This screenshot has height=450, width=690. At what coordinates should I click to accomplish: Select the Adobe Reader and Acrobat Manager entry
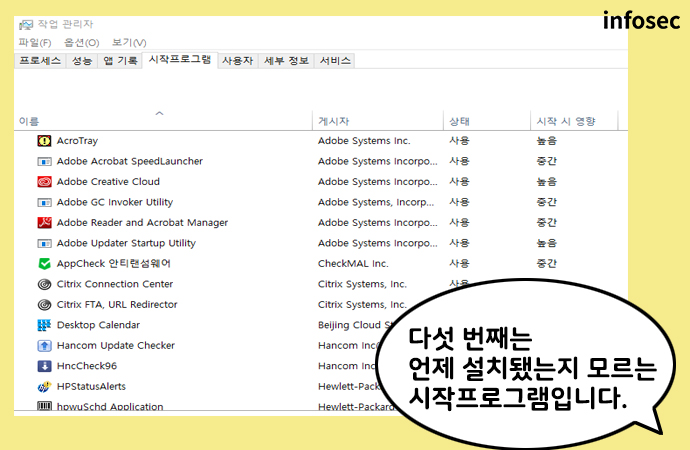[143, 223]
